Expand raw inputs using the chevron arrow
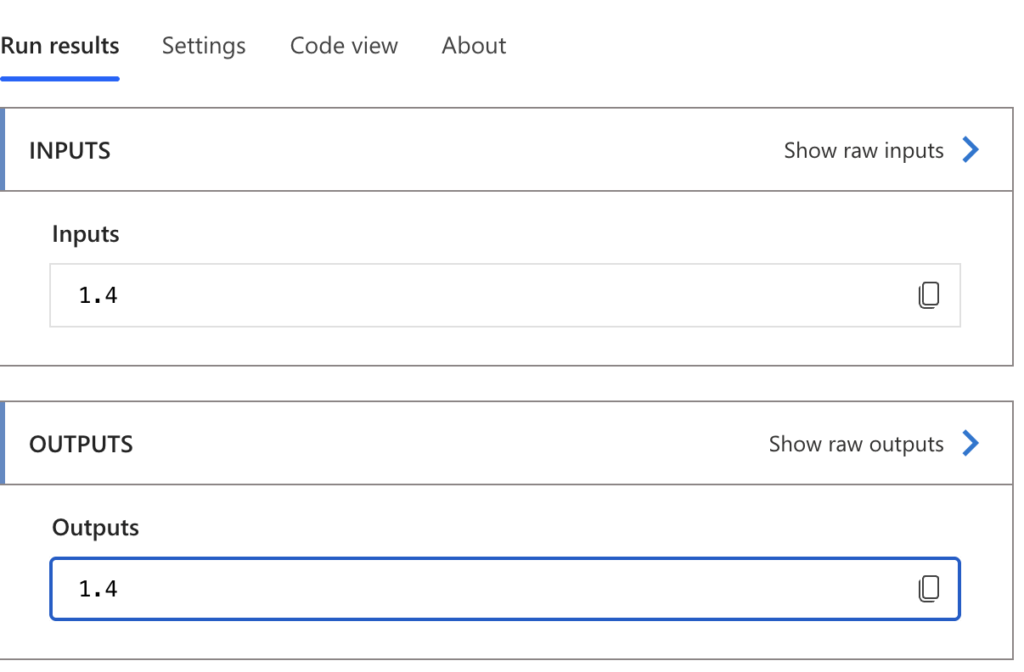The width and height of the screenshot is (1024, 672). coord(970,150)
